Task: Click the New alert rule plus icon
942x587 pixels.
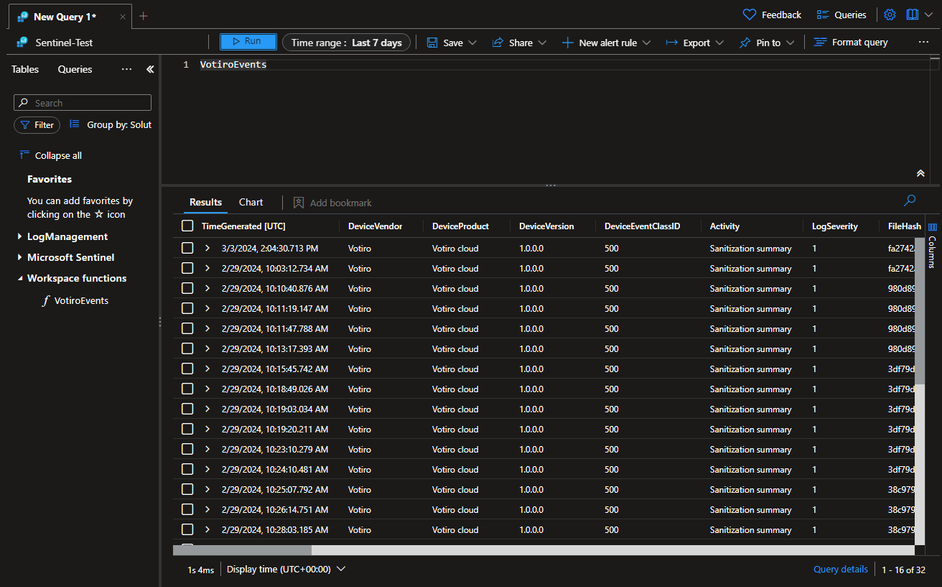Action: coord(567,43)
